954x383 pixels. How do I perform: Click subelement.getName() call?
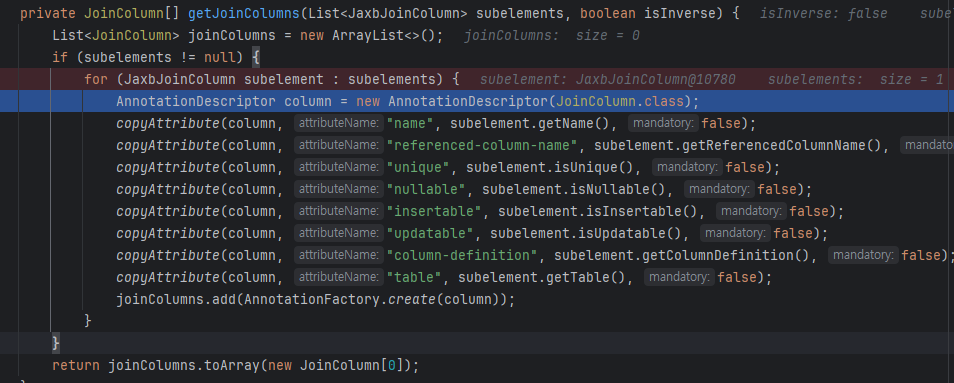[530, 123]
